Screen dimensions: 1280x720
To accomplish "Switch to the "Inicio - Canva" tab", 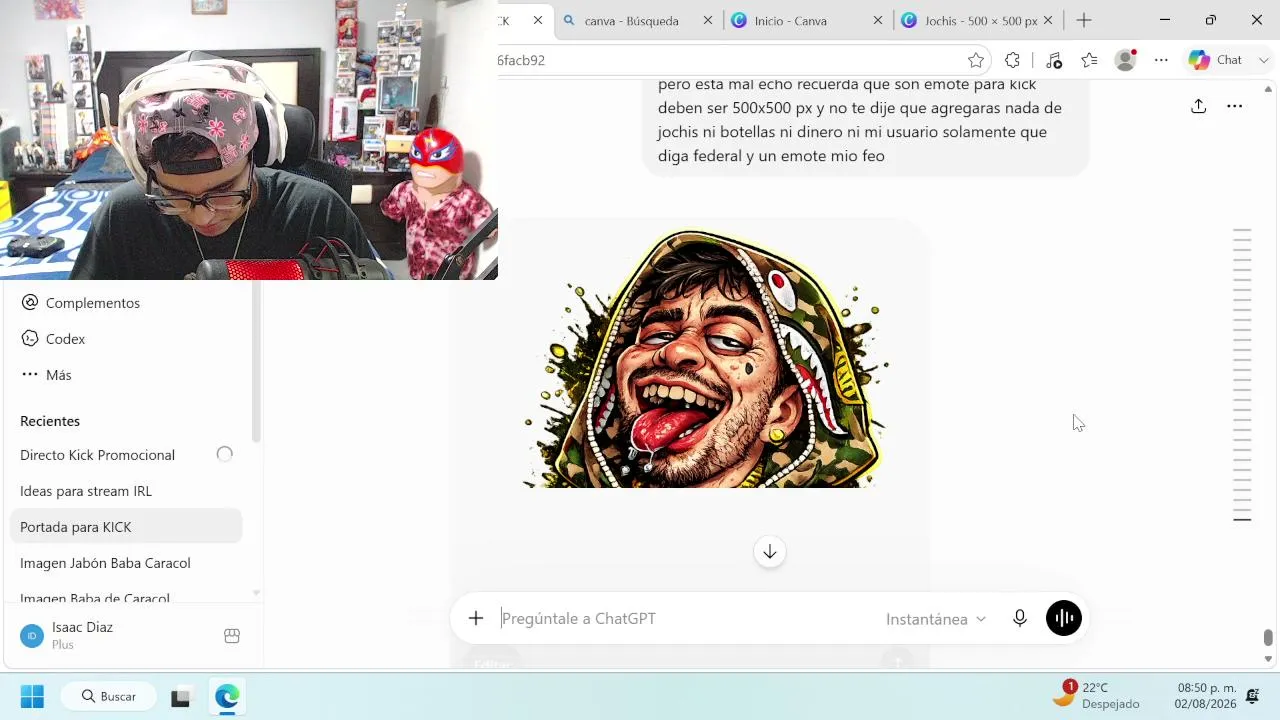I will pyautogui.click(x=808, y=20).
